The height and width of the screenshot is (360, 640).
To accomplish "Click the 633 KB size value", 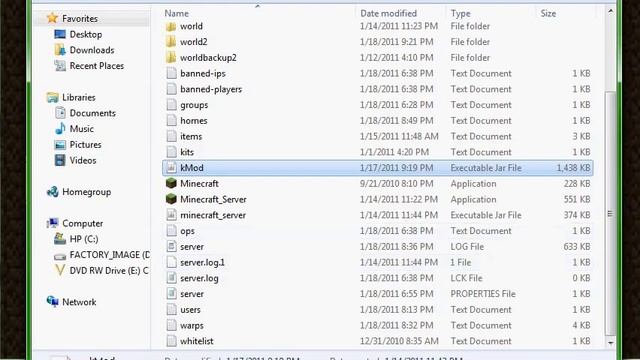I will [x=577, y=247].
